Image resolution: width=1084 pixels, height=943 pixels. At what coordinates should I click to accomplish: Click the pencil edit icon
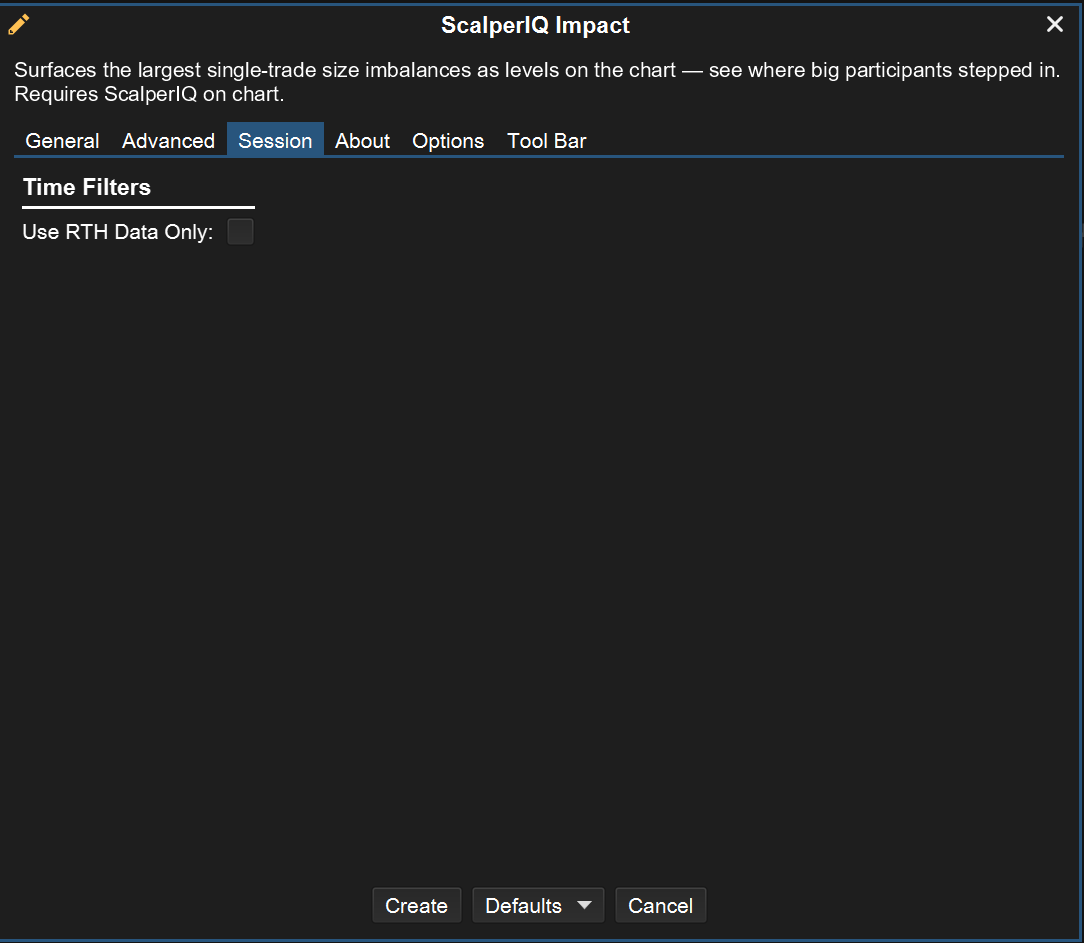coord(19,25)
